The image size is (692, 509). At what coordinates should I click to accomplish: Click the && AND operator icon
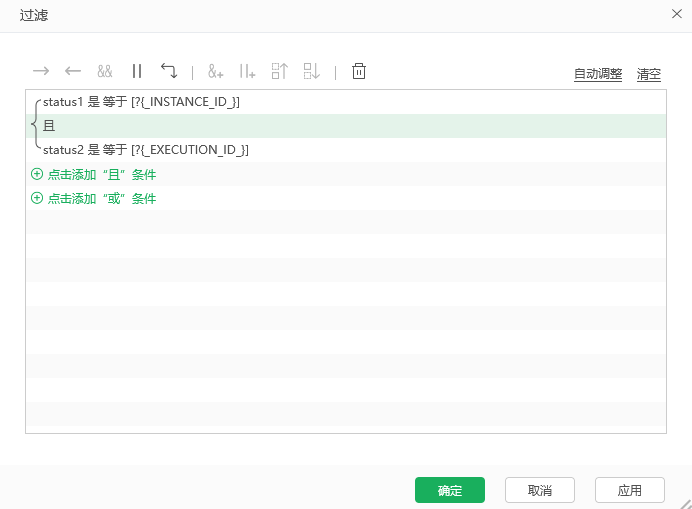point(105,71)
